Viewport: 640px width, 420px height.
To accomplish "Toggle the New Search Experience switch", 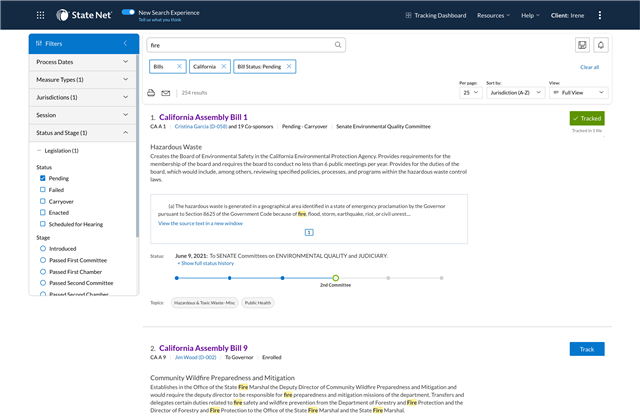I will point(128,12).
